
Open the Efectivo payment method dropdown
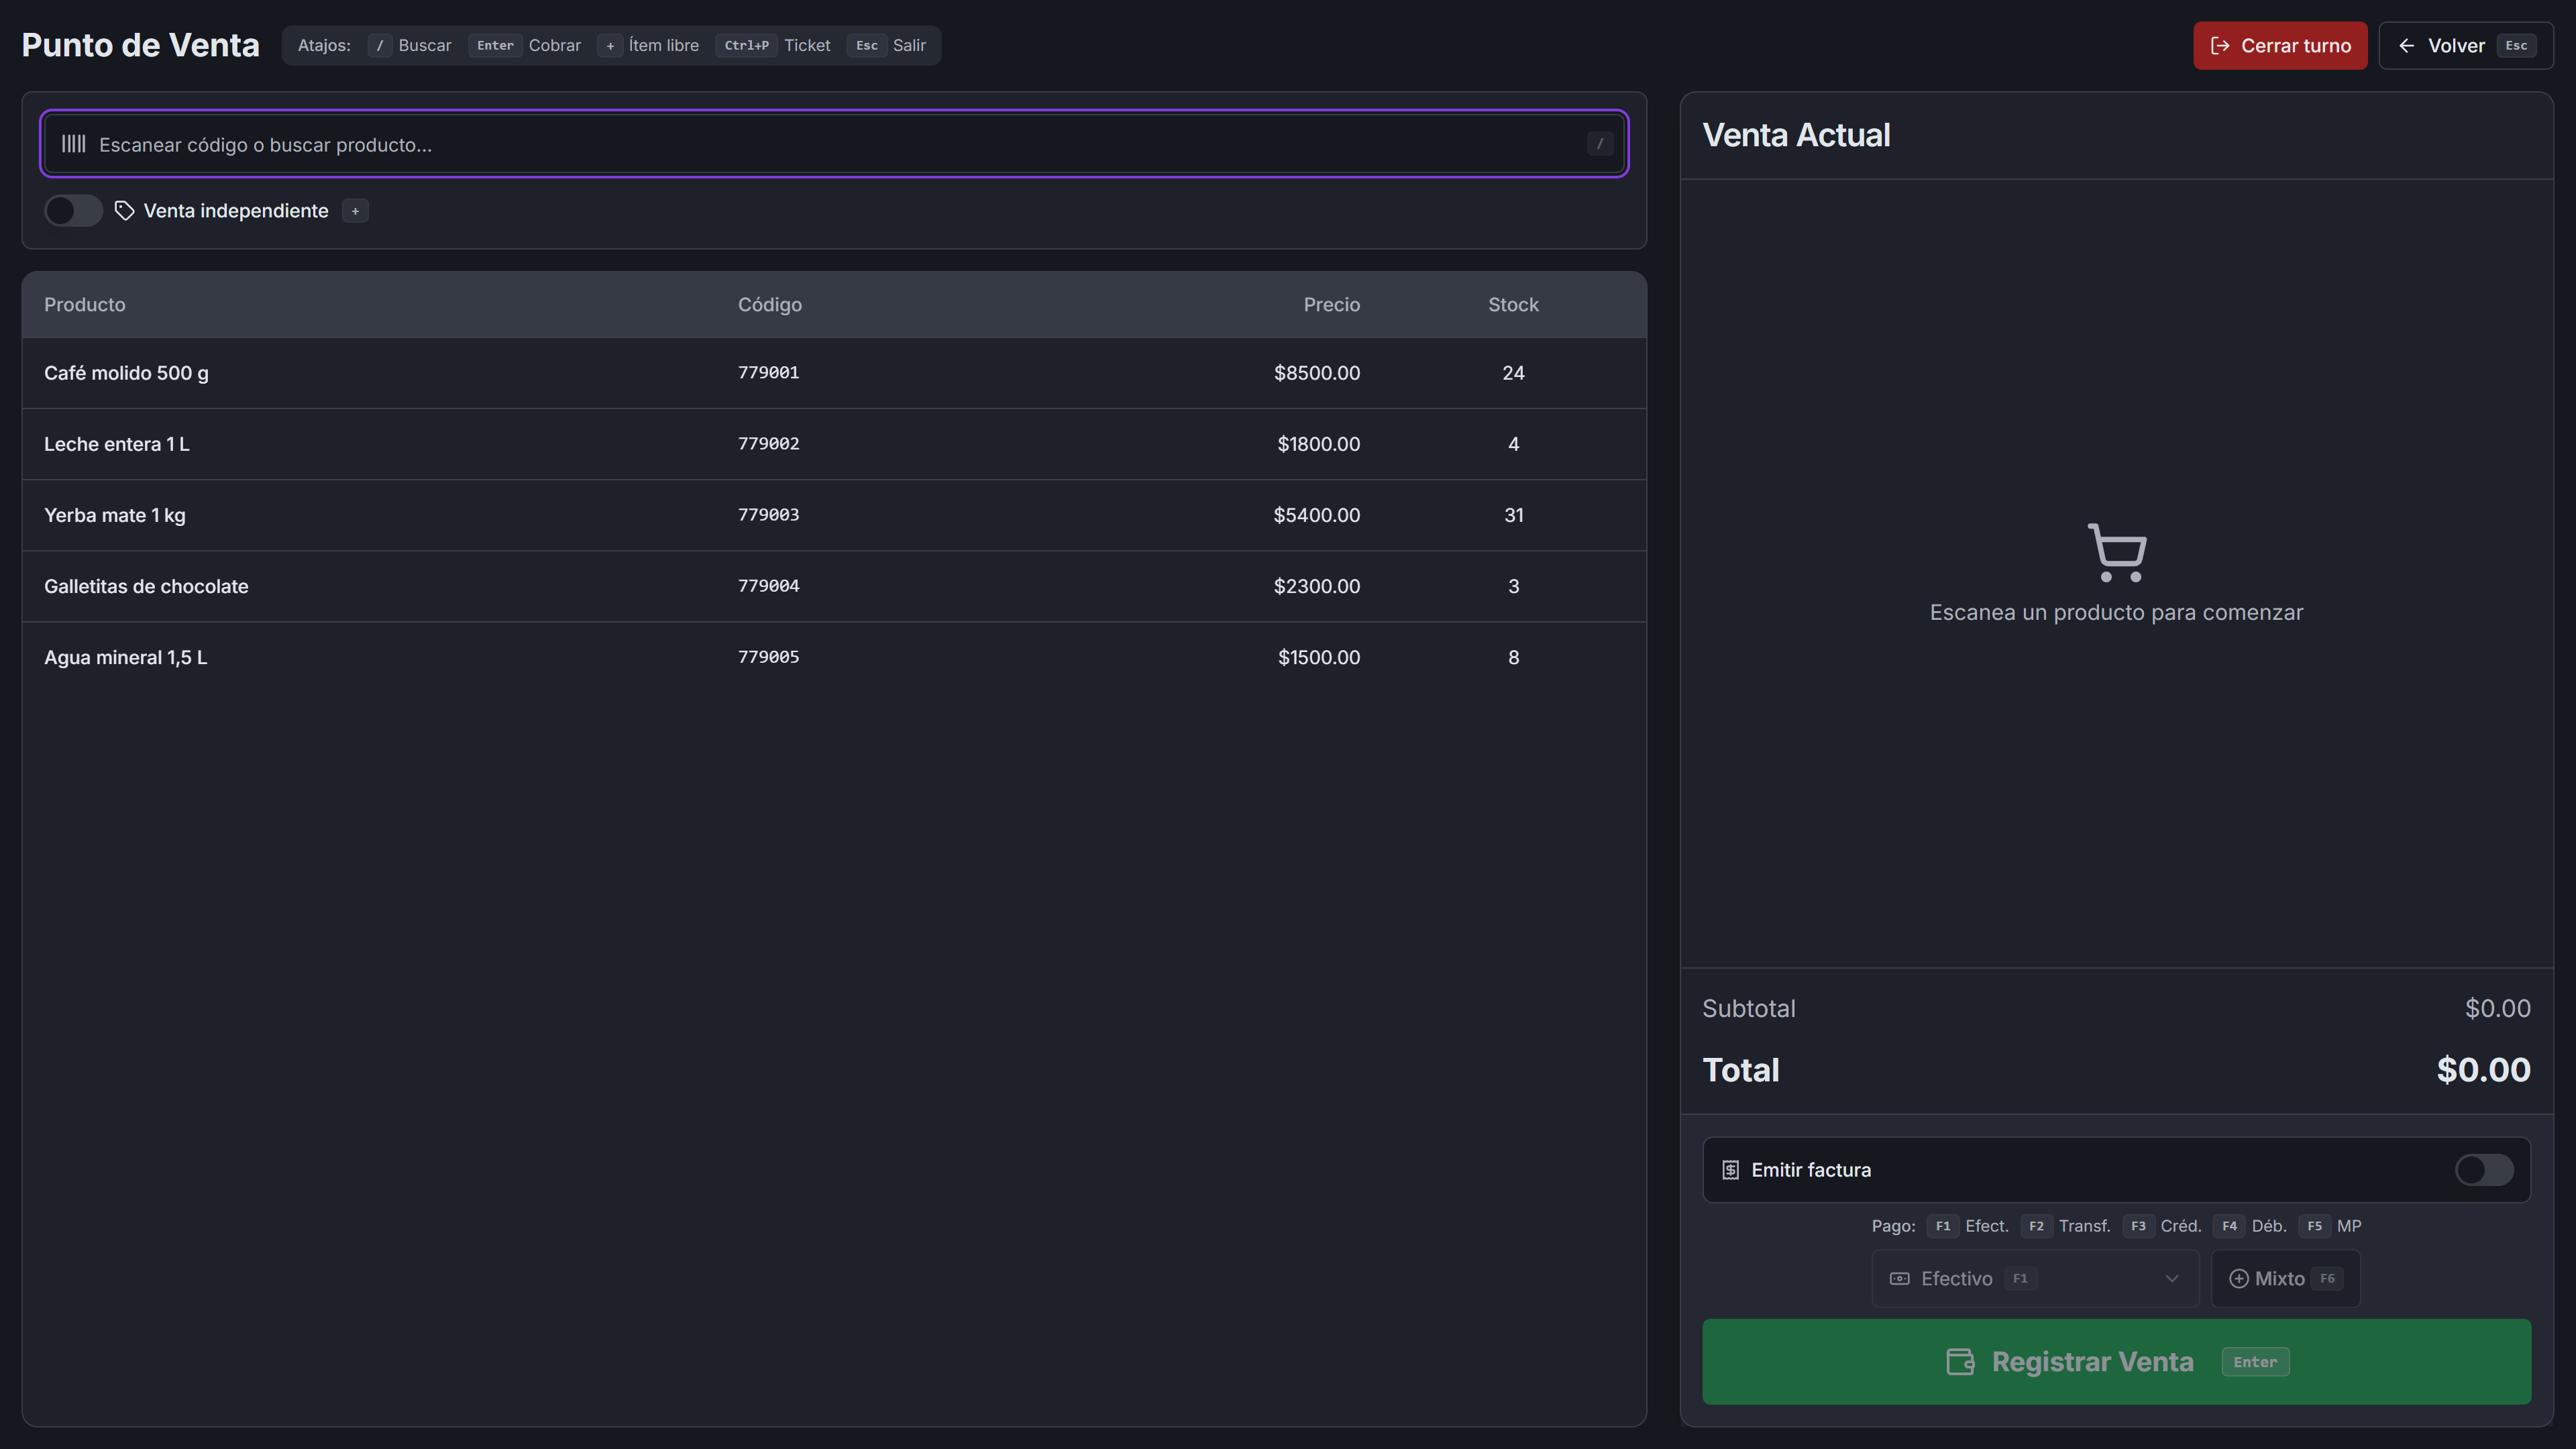point(2035,1279)
